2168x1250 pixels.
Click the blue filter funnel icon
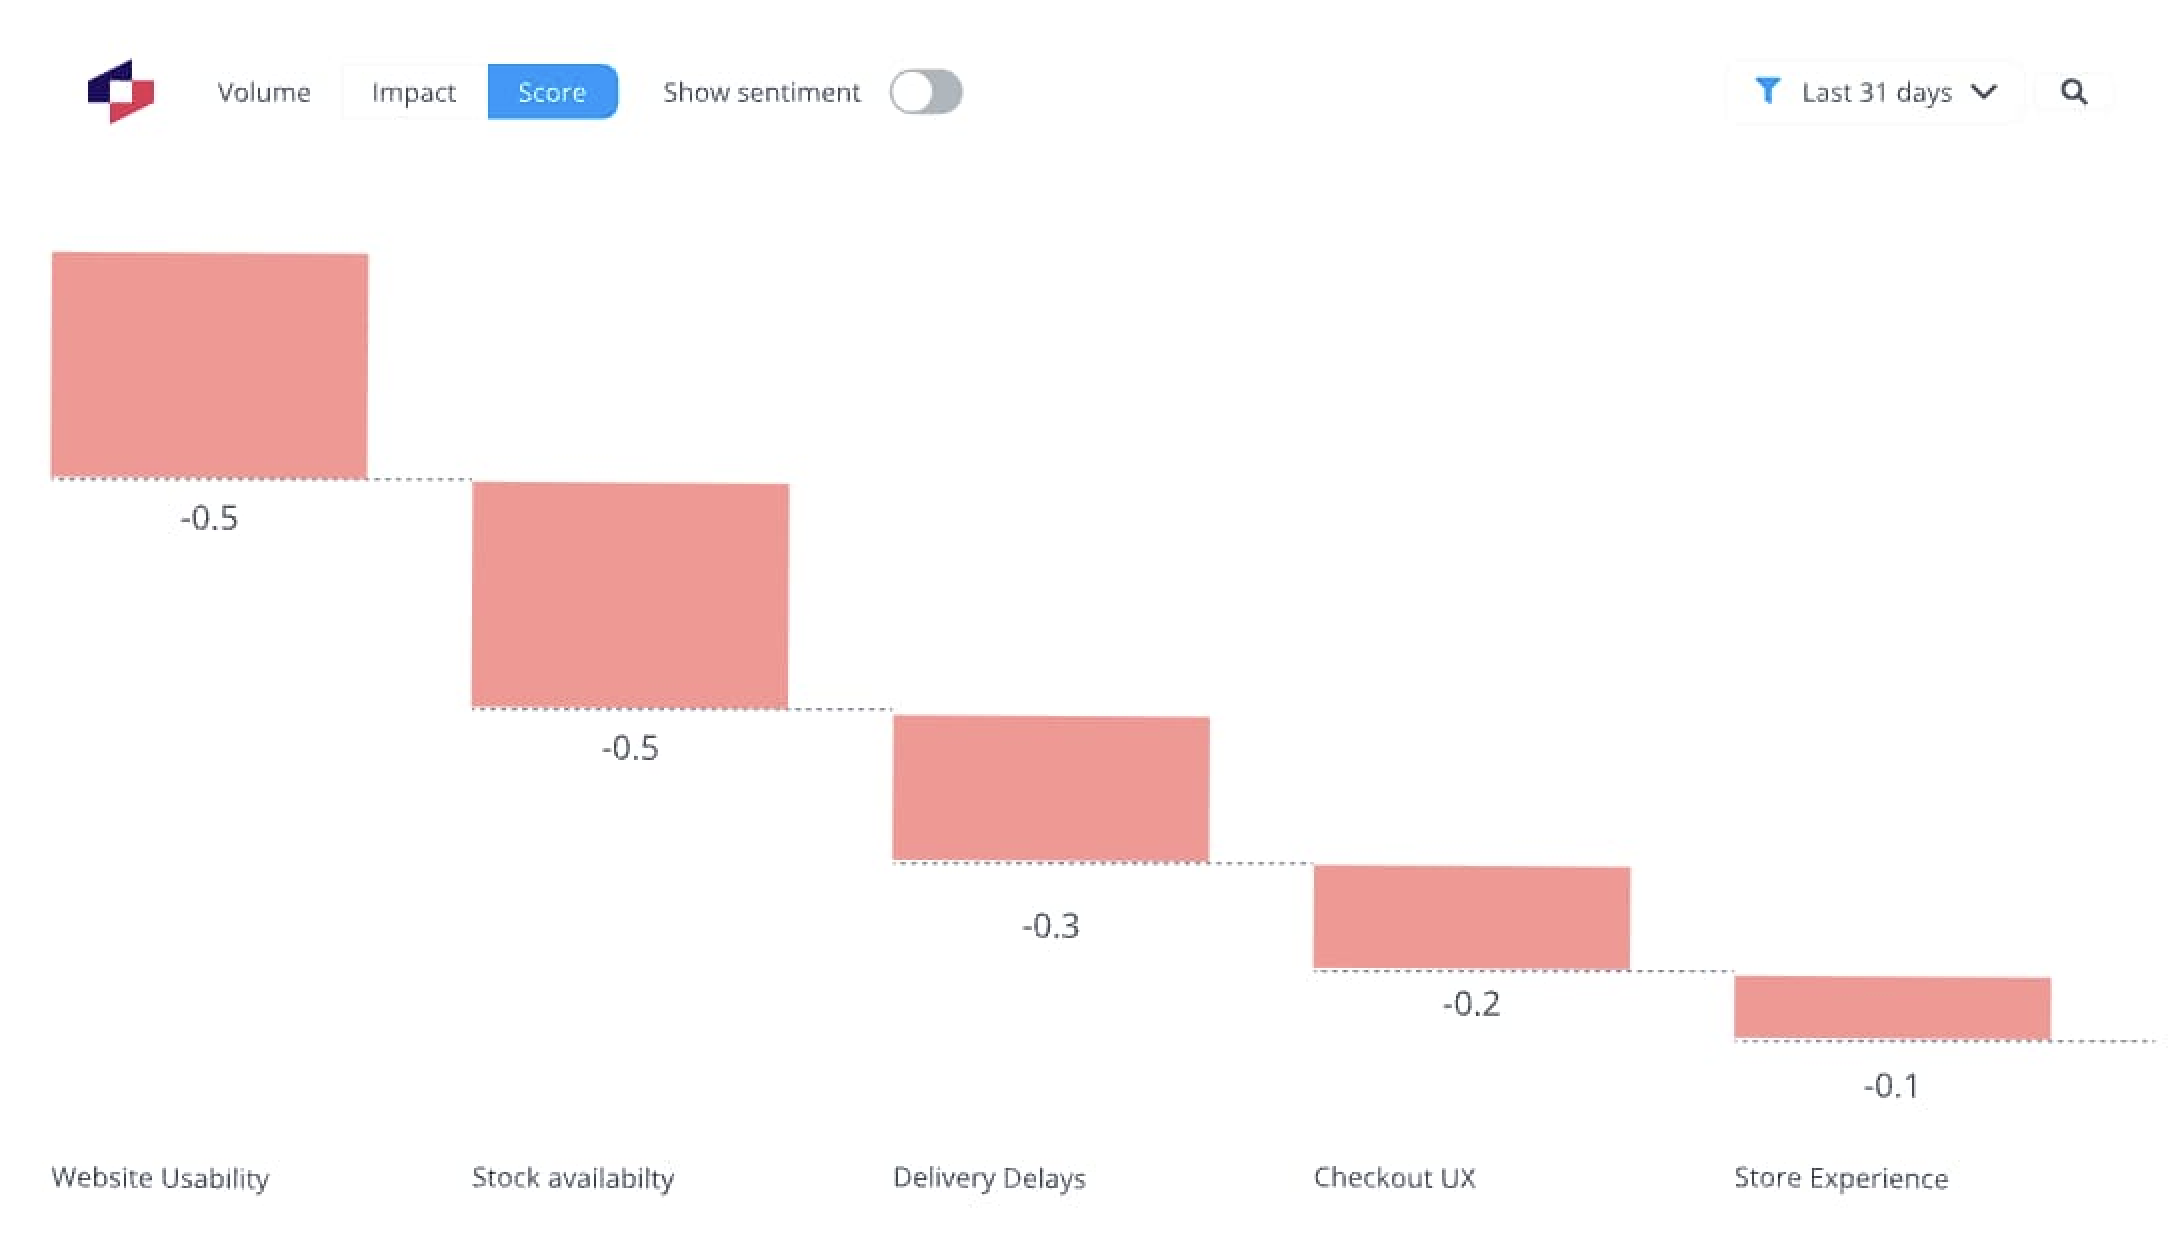coord(1769,91)
